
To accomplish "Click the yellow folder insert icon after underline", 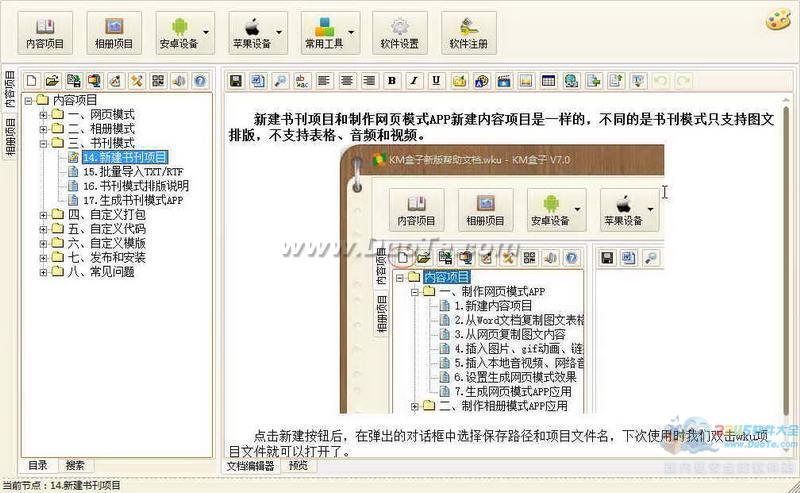I will click(x=459, y=81).
